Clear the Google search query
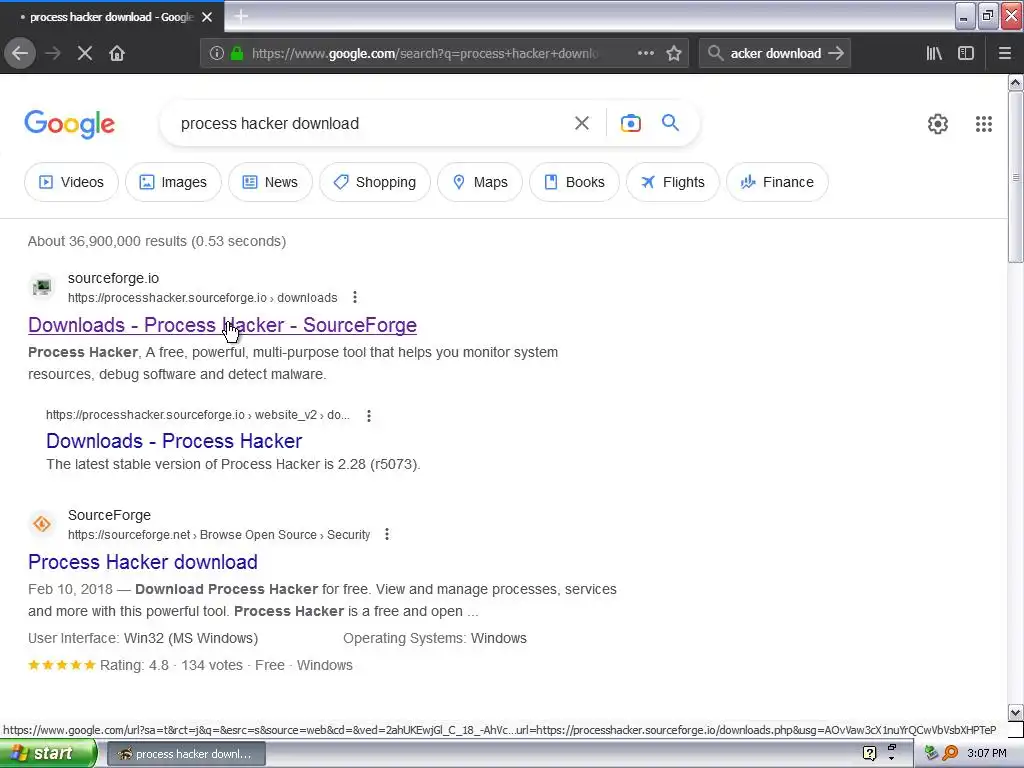Screen dimensions: 1024x768 point(582,123)
